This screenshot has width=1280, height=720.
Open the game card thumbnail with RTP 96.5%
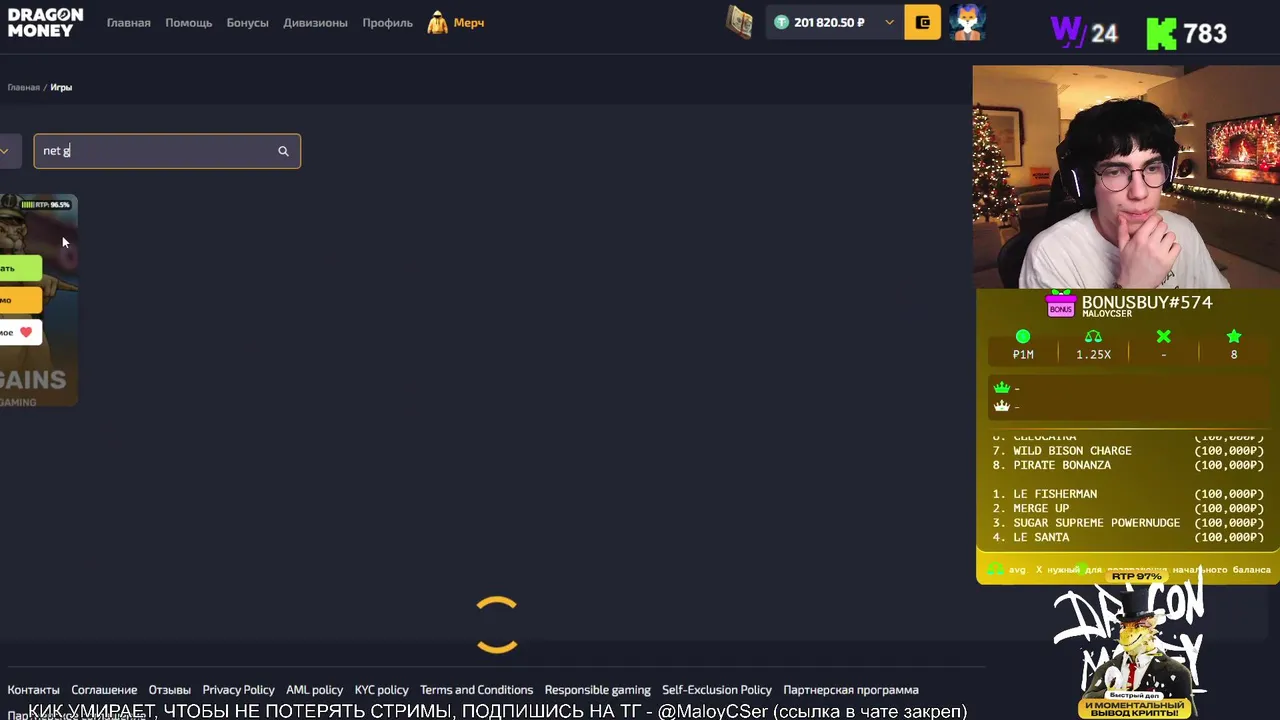[x=38, y=300]
